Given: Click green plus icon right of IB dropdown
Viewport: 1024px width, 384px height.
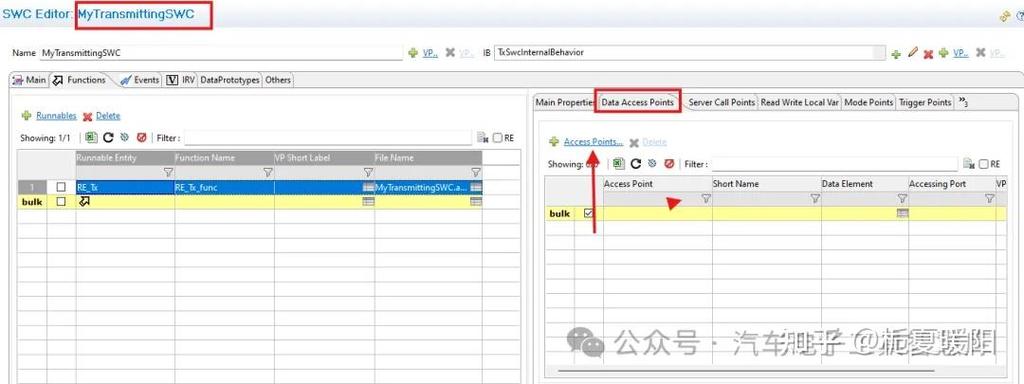Looking at the screenshot, I should [896, 54].
